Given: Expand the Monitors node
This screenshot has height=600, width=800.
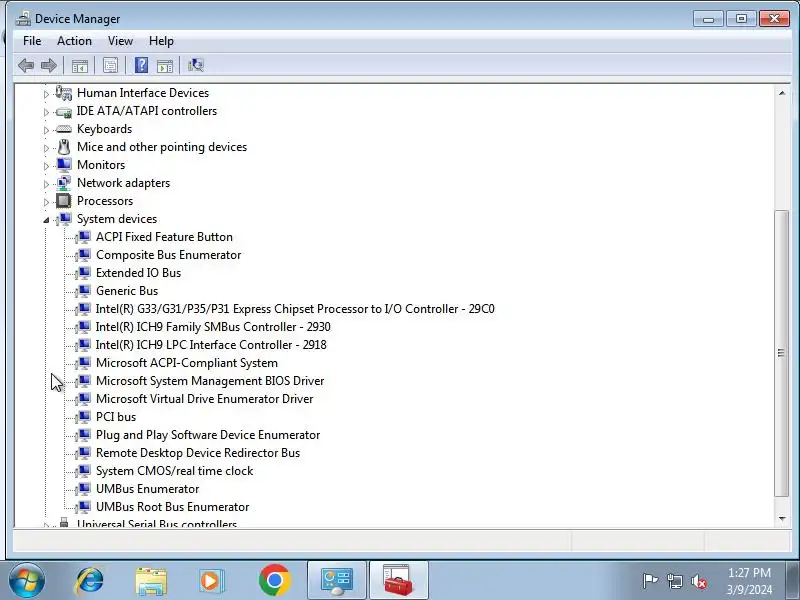Looking at the screenshot, I should (x=46, y=166).
